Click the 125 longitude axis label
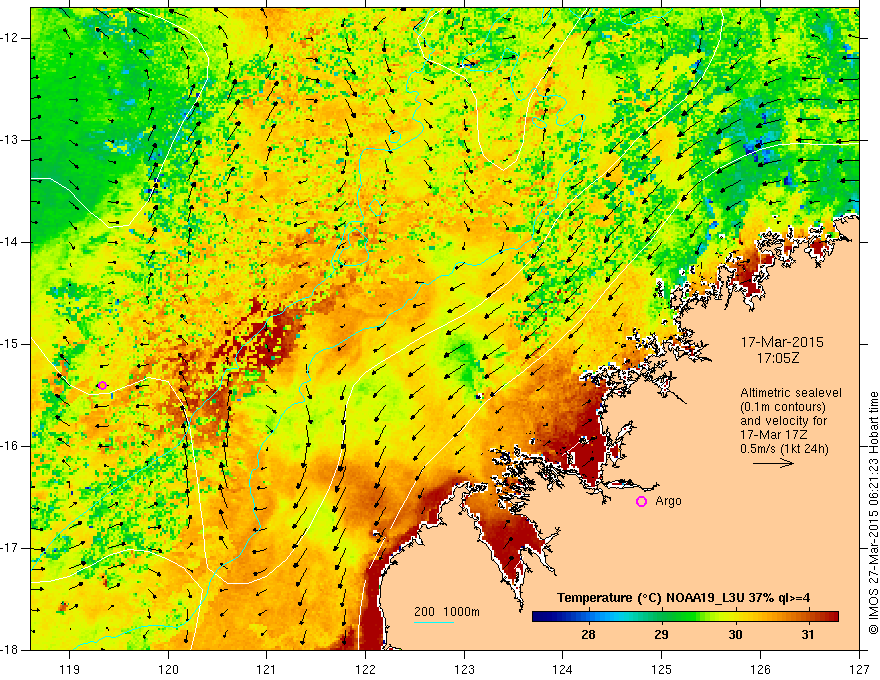 pyautogui.click(x=662, y=670)
